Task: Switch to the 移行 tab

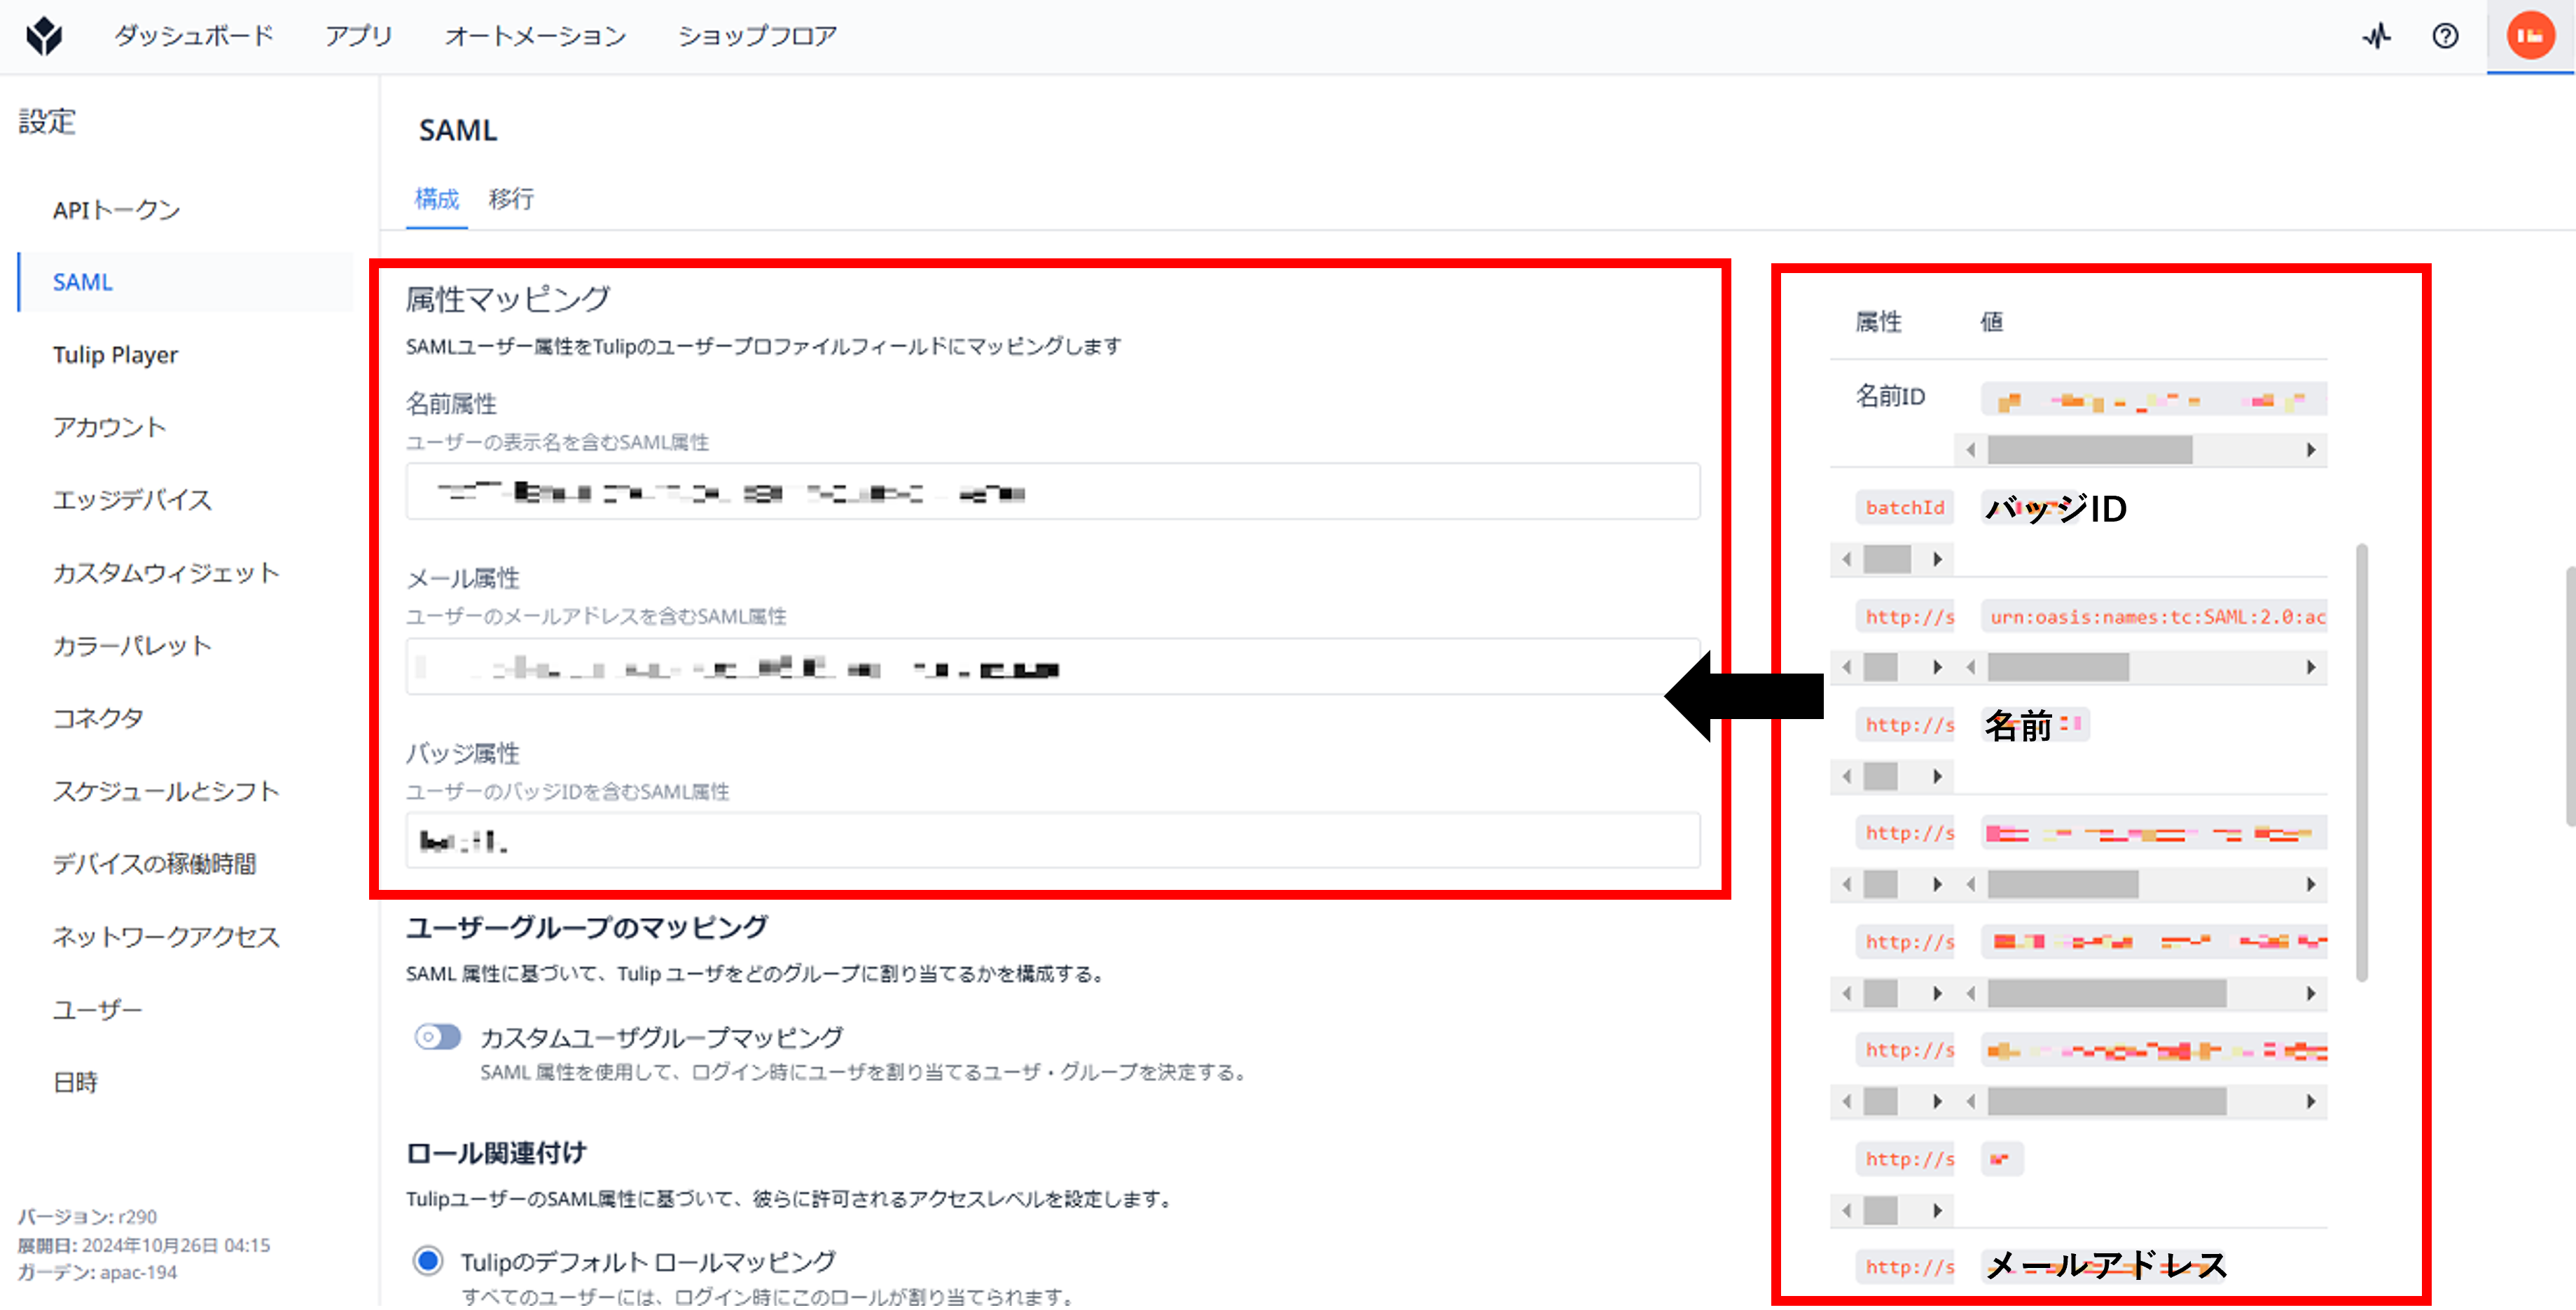Action: click(511, 199)
